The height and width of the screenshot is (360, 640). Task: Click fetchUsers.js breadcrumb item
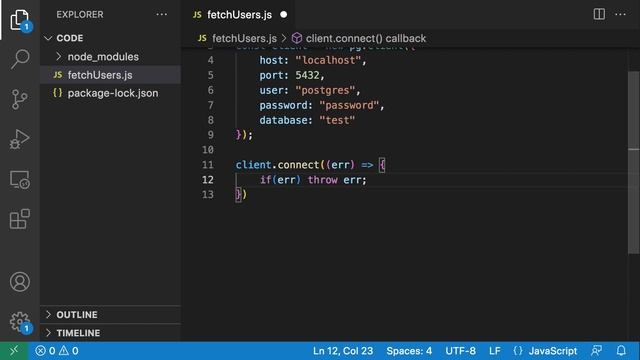pos(244,38)
